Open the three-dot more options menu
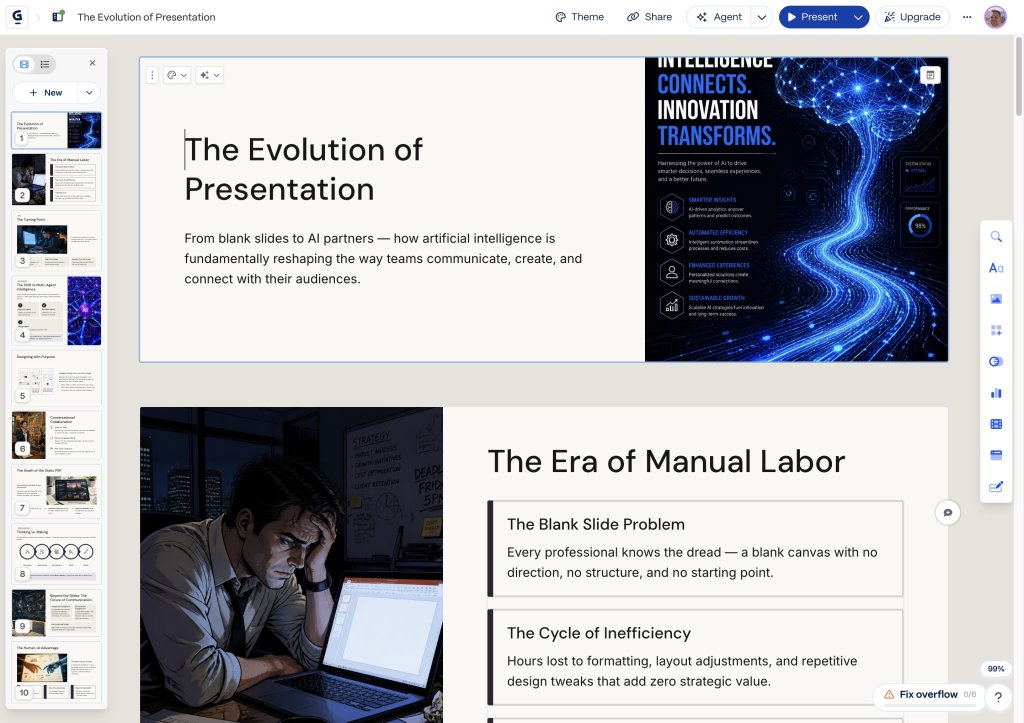The image size is (1024, 723). (967, 17)
